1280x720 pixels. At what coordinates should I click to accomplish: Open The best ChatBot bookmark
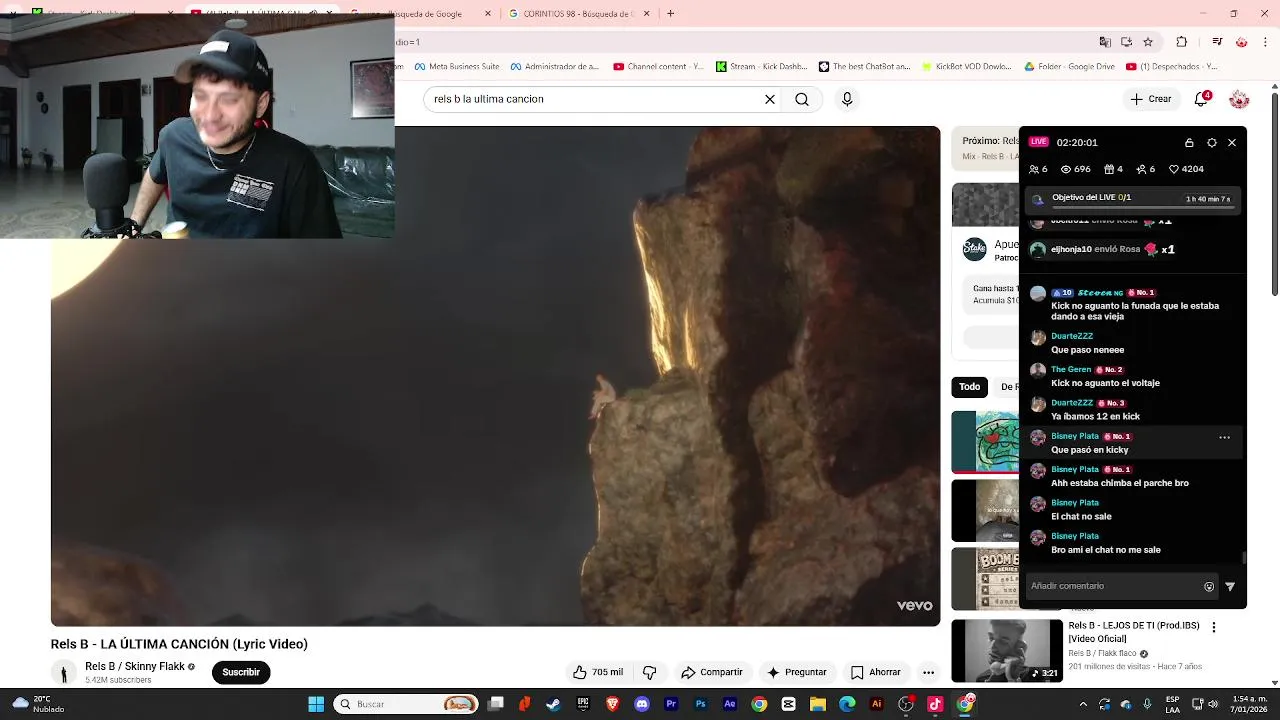[x=865, y=67]
